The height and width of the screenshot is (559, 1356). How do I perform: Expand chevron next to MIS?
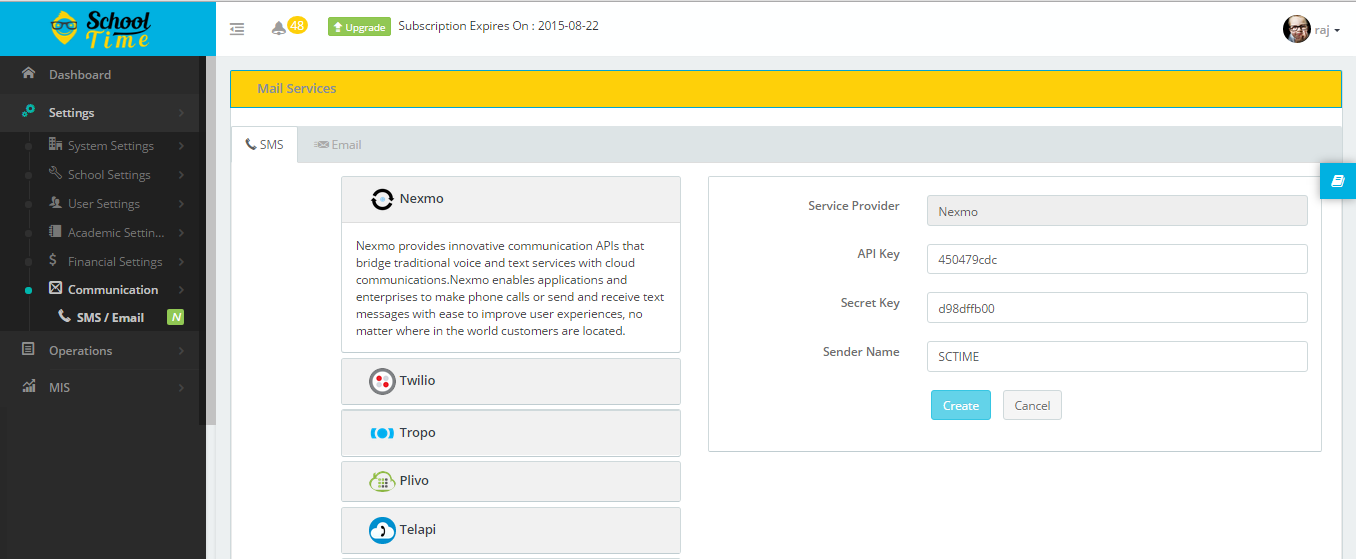[x=181, y=388]
